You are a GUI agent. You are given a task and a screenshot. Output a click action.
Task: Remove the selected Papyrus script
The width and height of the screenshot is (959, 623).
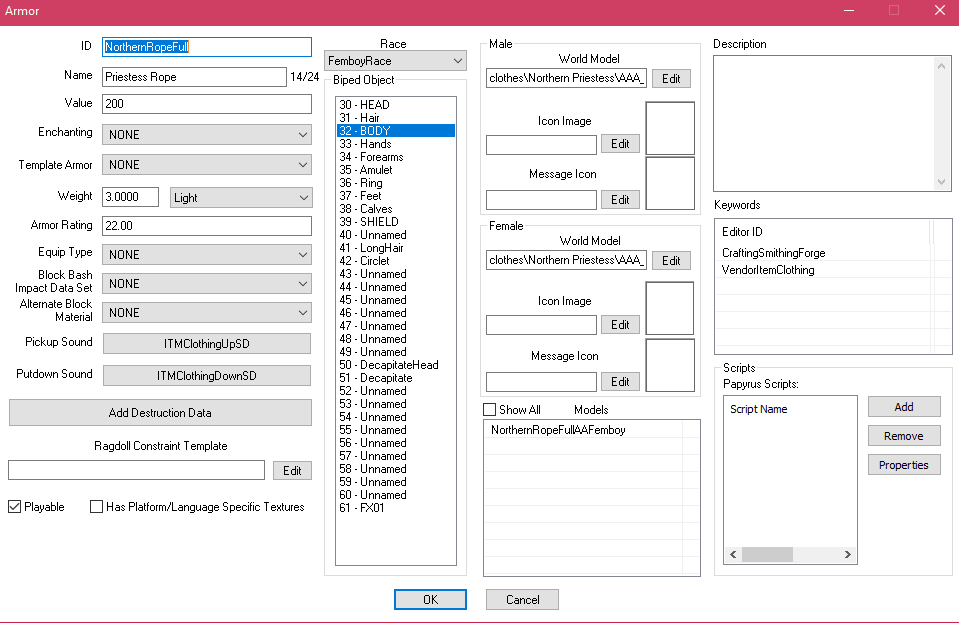point(904,436)
